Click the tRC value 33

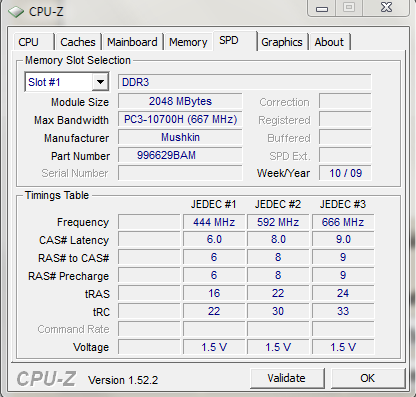pyautogui.click(x=343, y=311)
